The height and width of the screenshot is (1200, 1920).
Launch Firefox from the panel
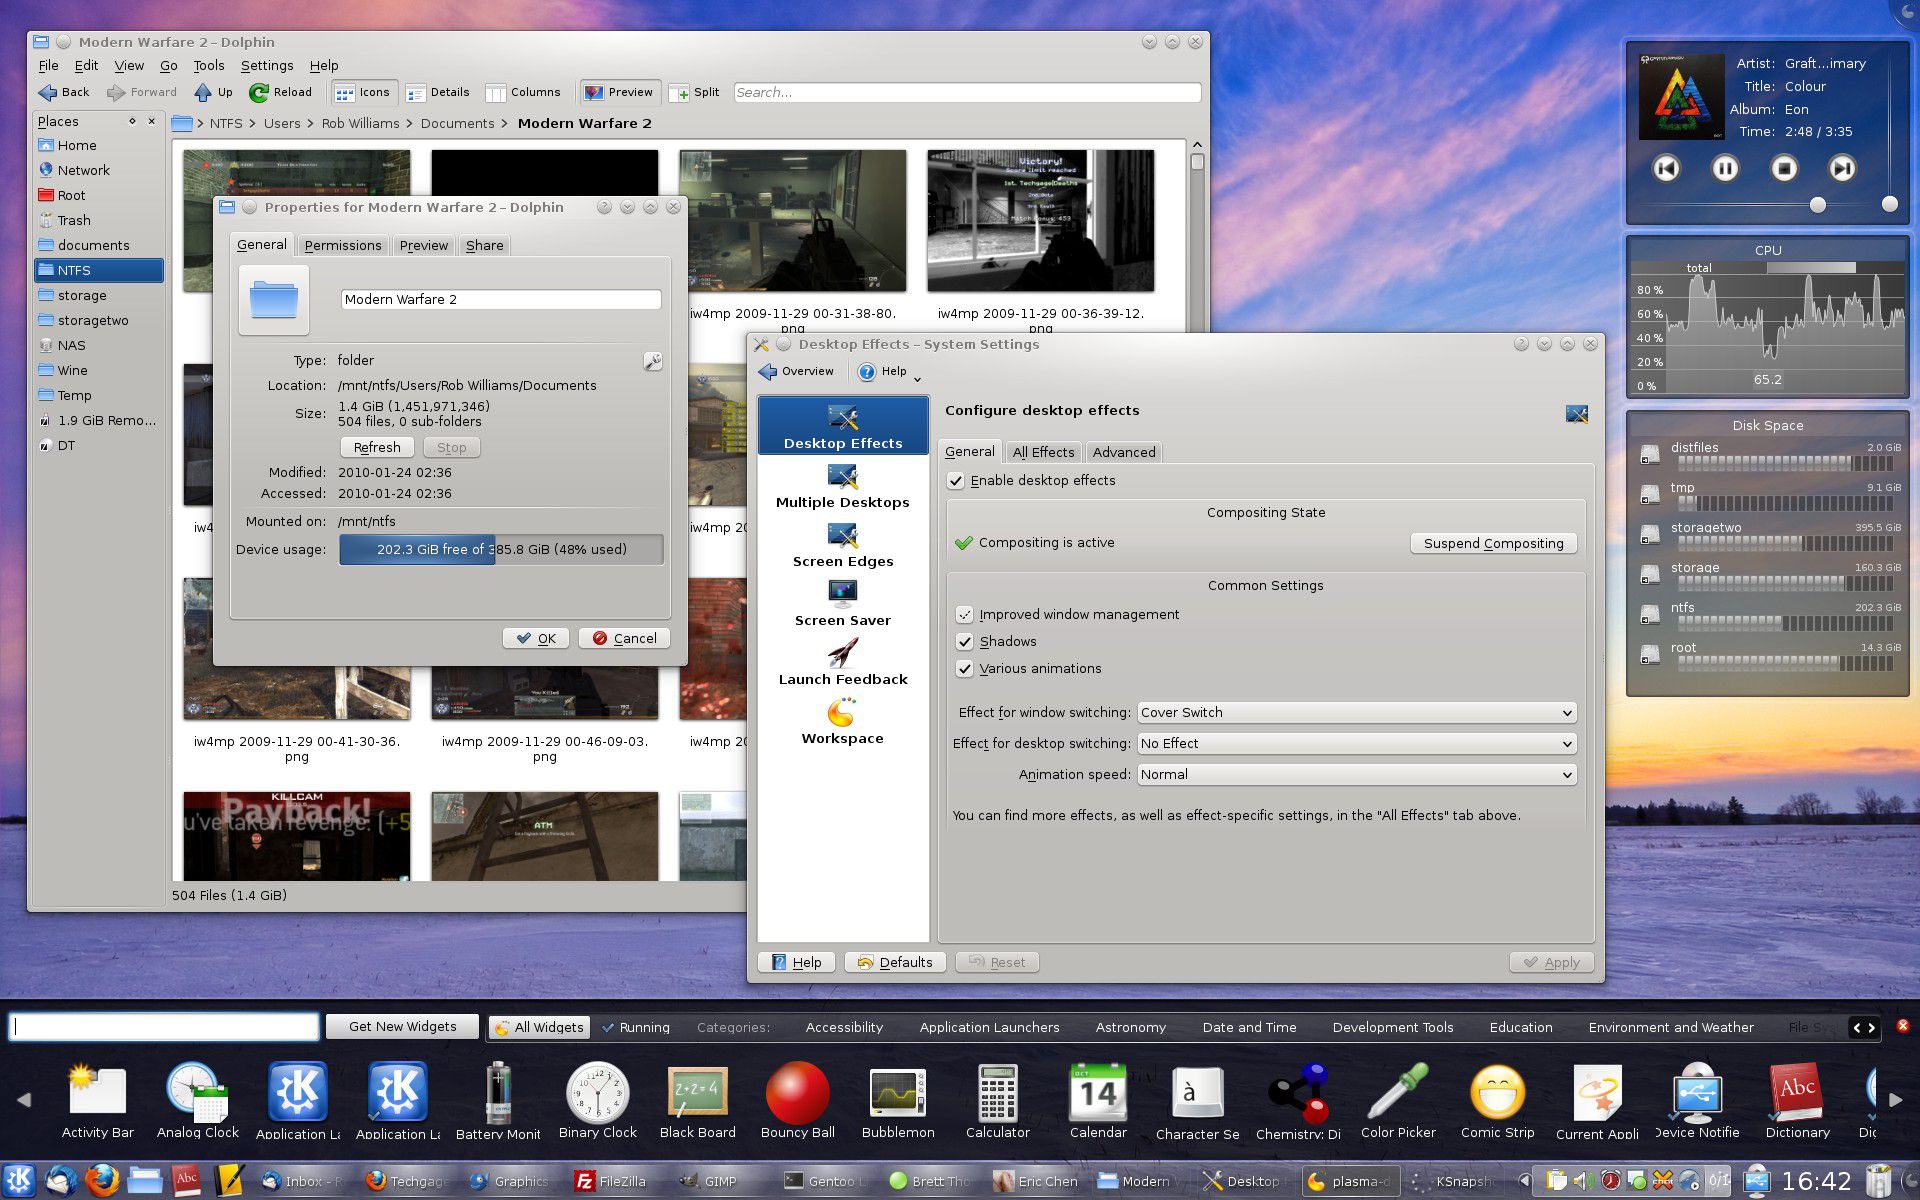(x=101, y=1180)
